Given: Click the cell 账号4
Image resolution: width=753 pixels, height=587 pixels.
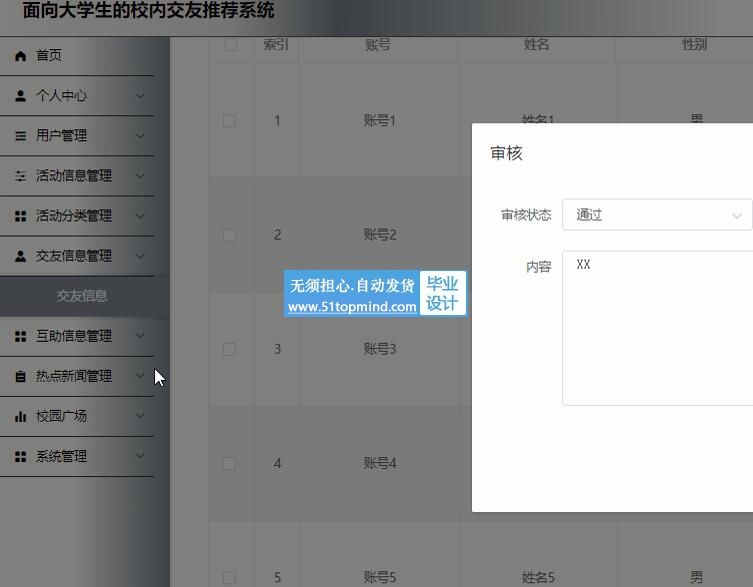Looking at the screenshot, I should [379, 464].
